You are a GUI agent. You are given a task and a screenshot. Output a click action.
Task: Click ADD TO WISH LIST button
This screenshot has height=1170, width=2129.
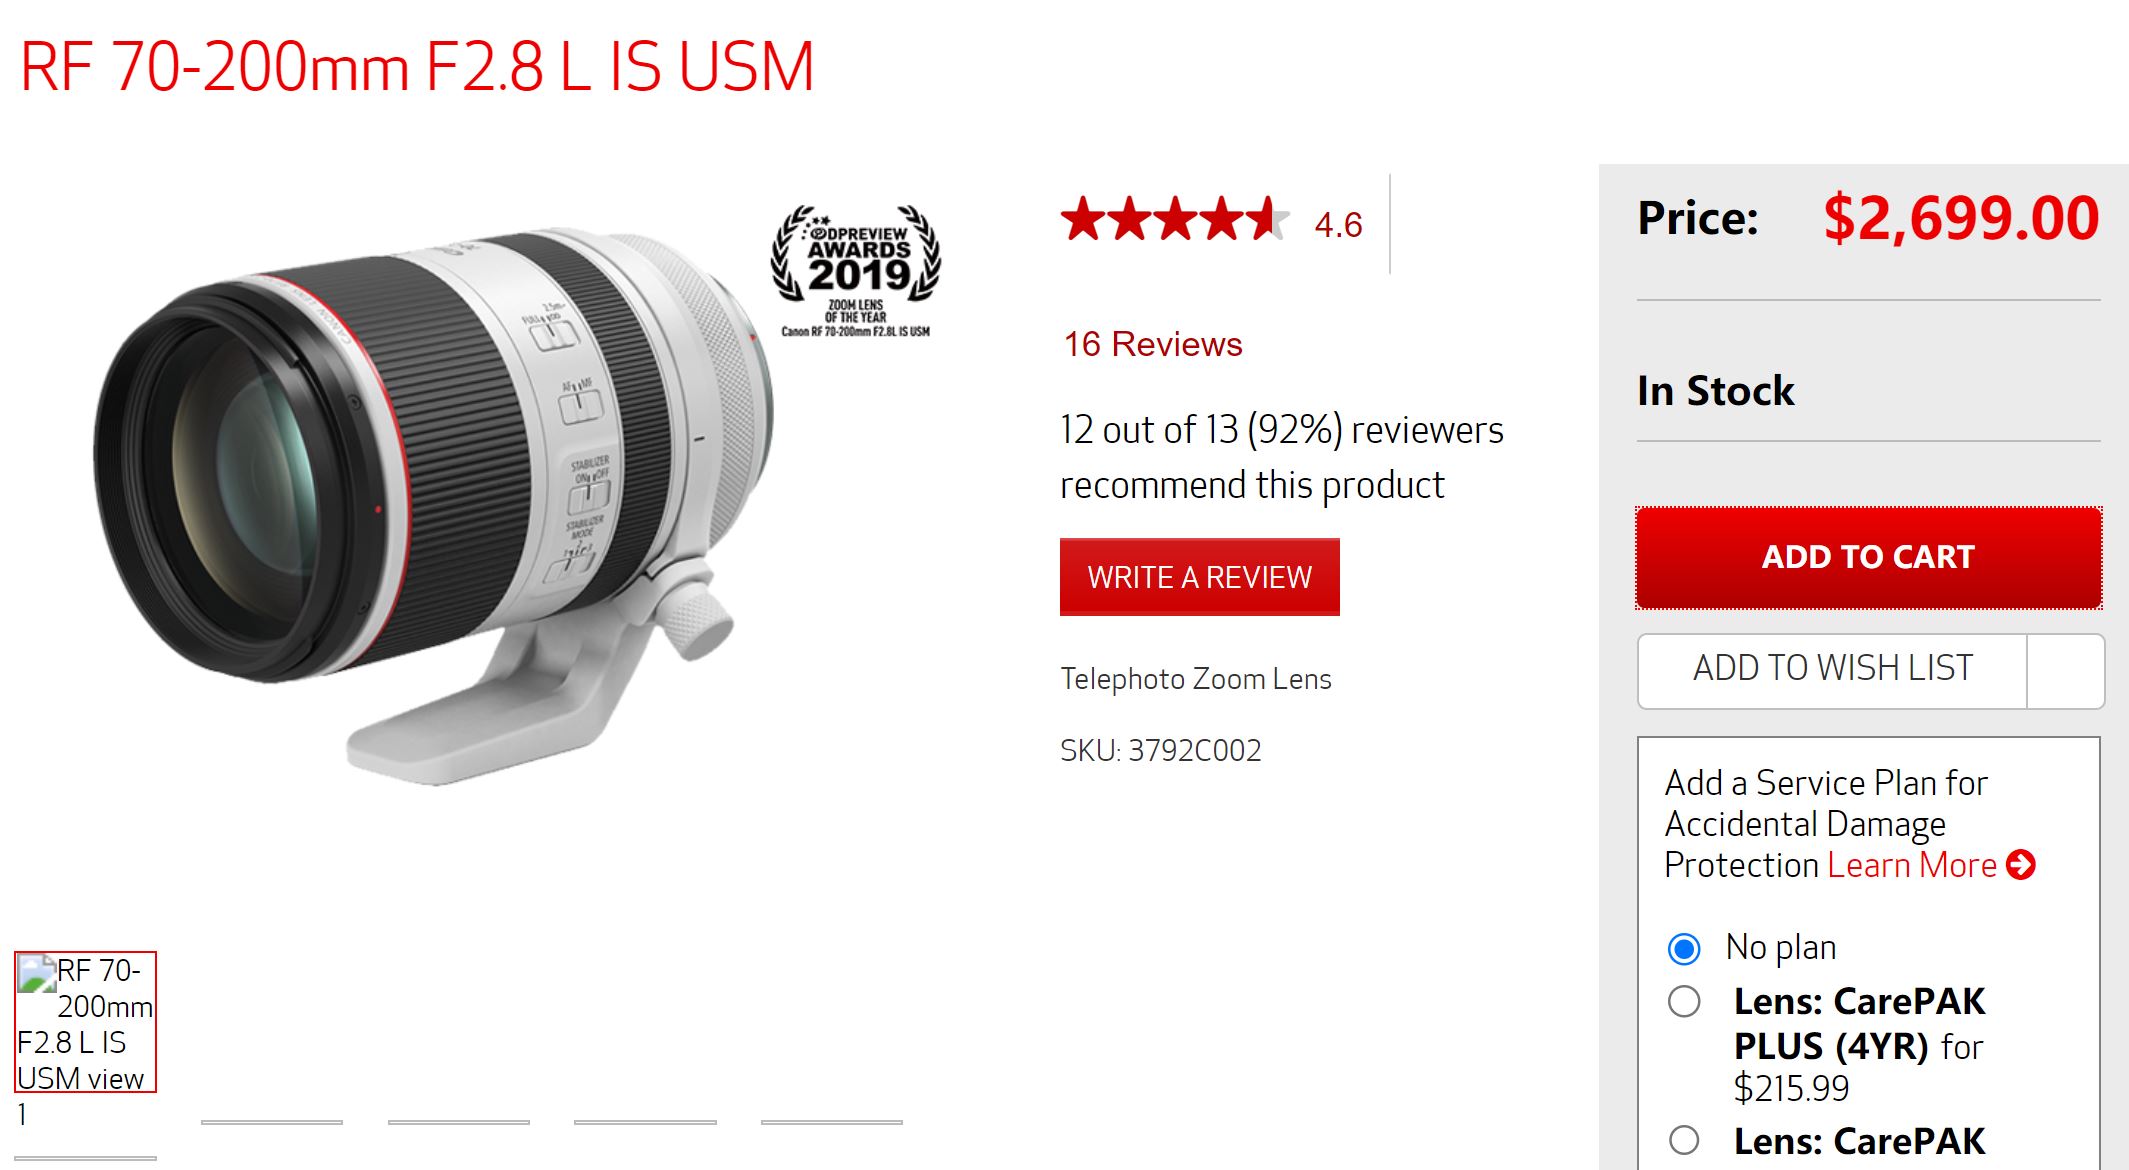tap(1832, 671)
